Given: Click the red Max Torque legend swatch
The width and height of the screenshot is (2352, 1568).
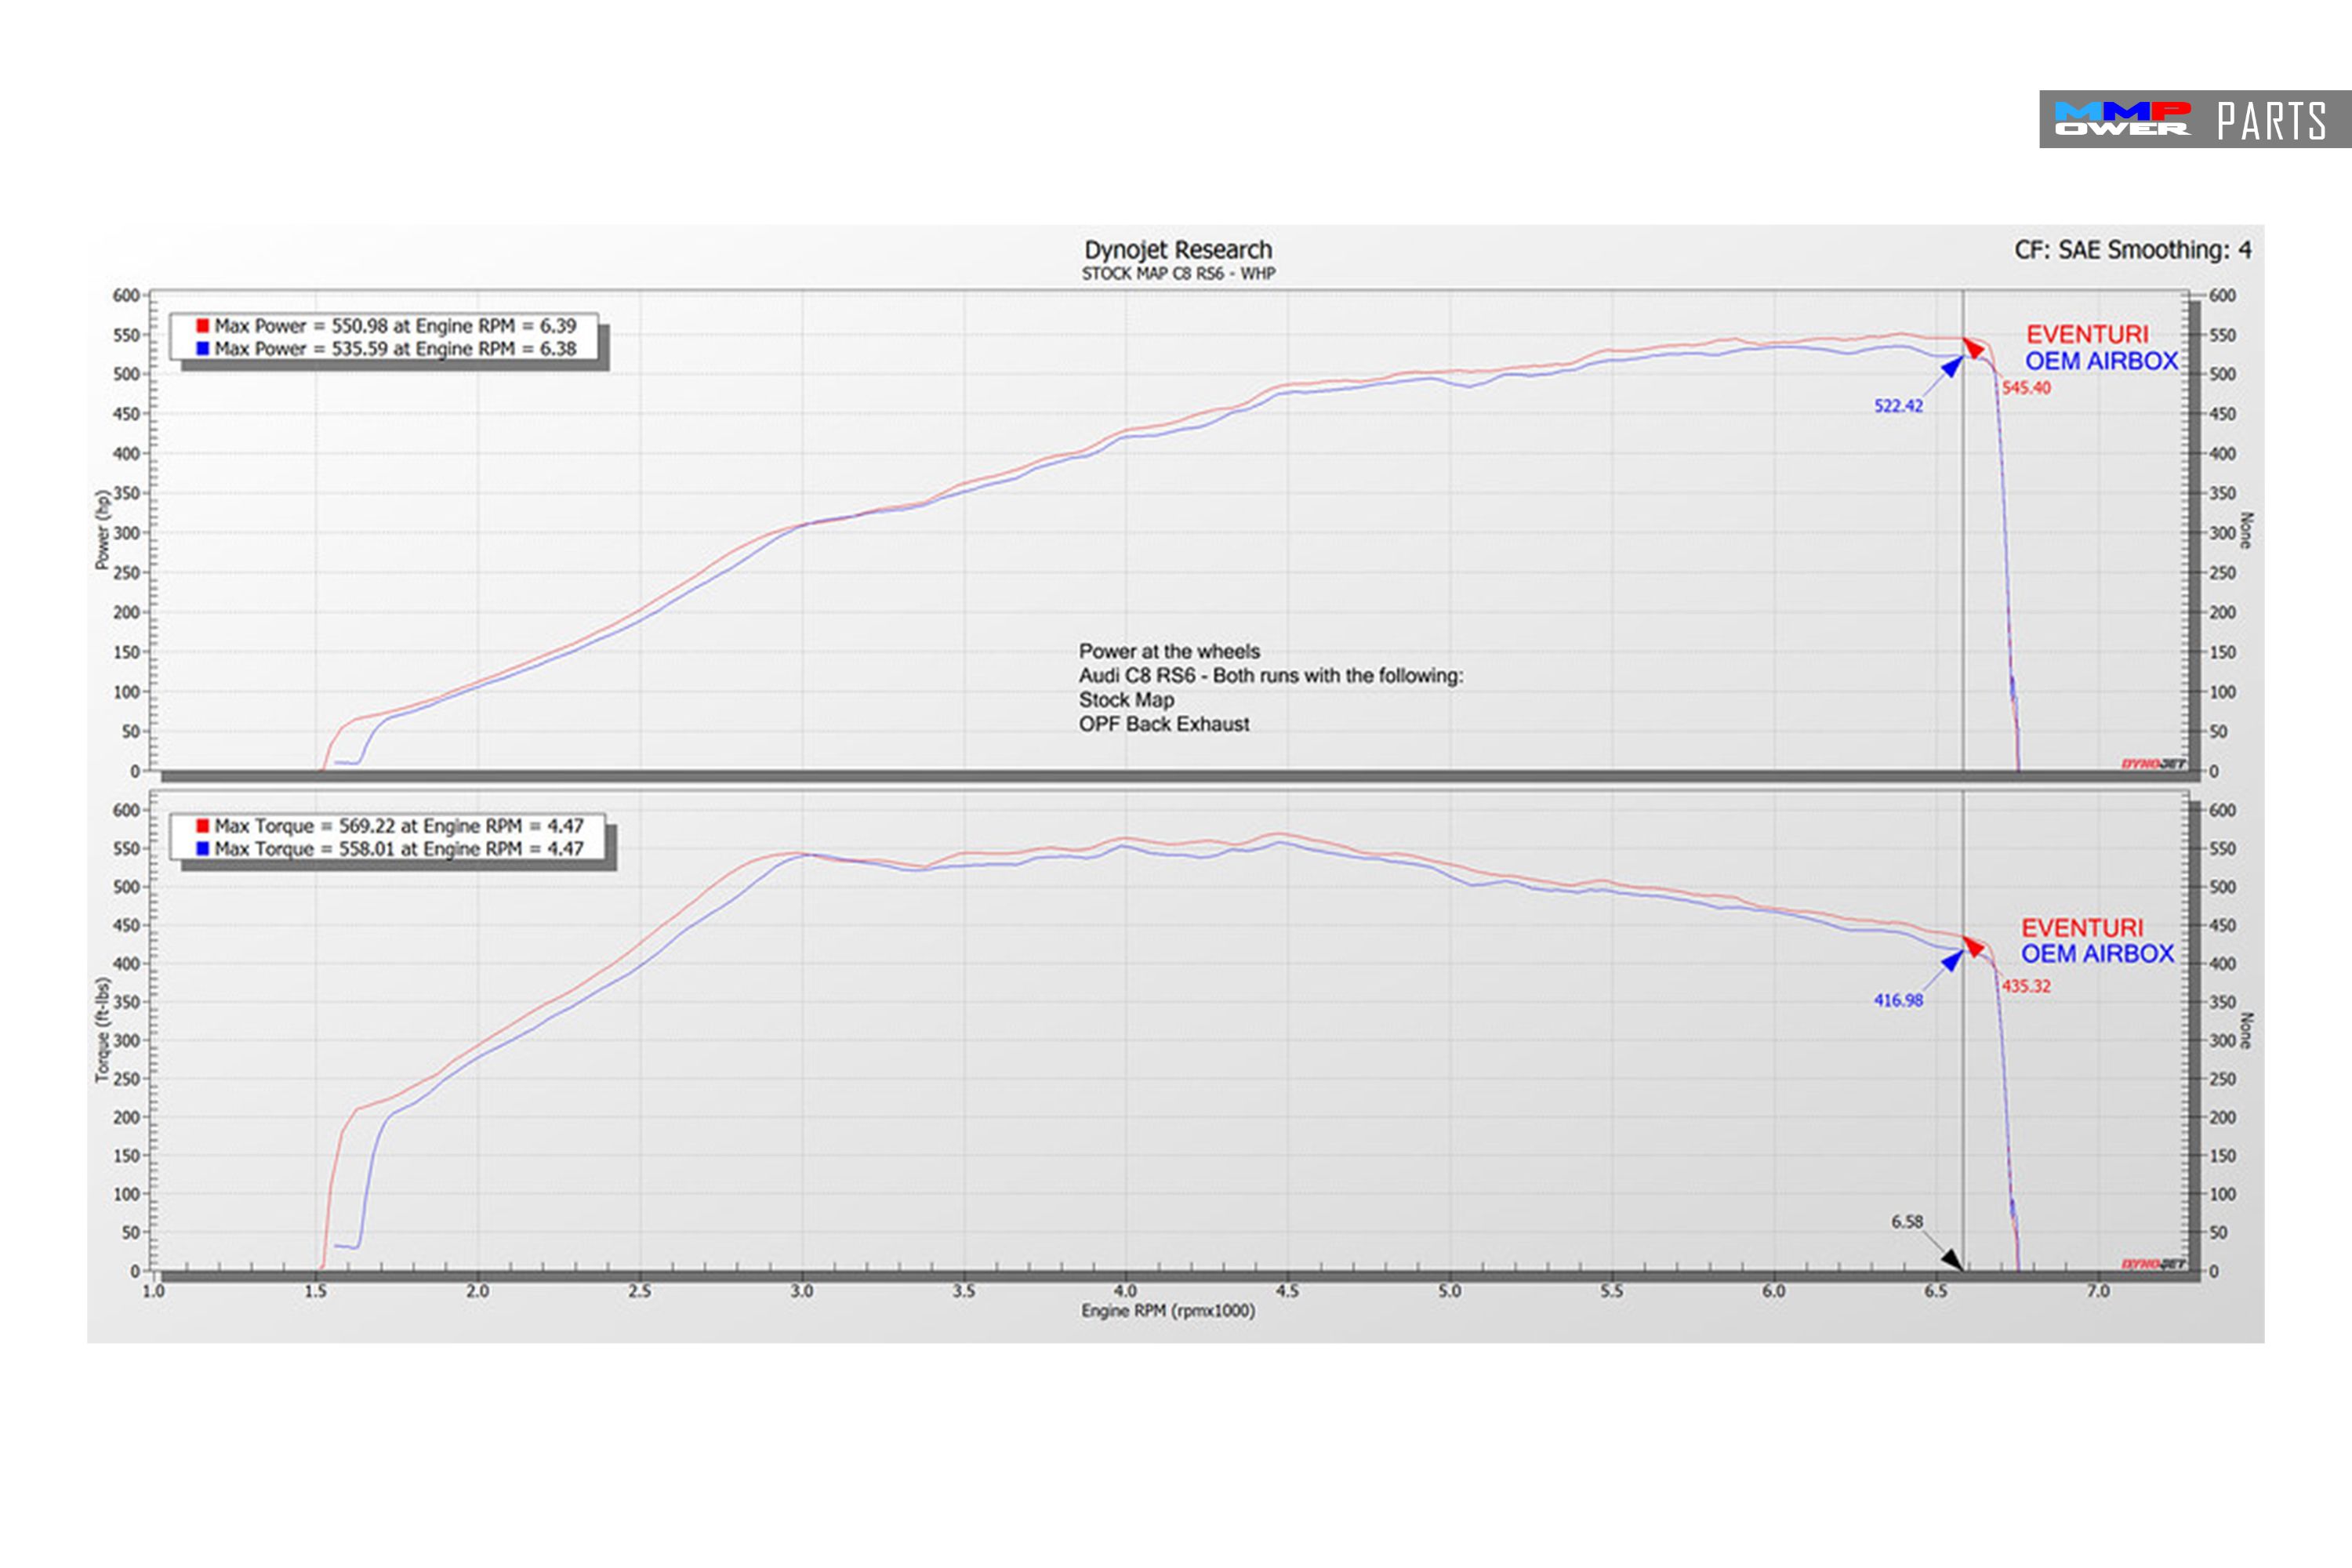Looking at the screenshot, I should [202, 826].
